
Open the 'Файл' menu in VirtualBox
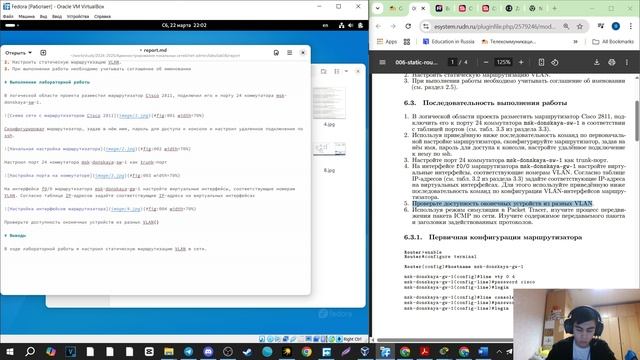[x=8, y=17]
